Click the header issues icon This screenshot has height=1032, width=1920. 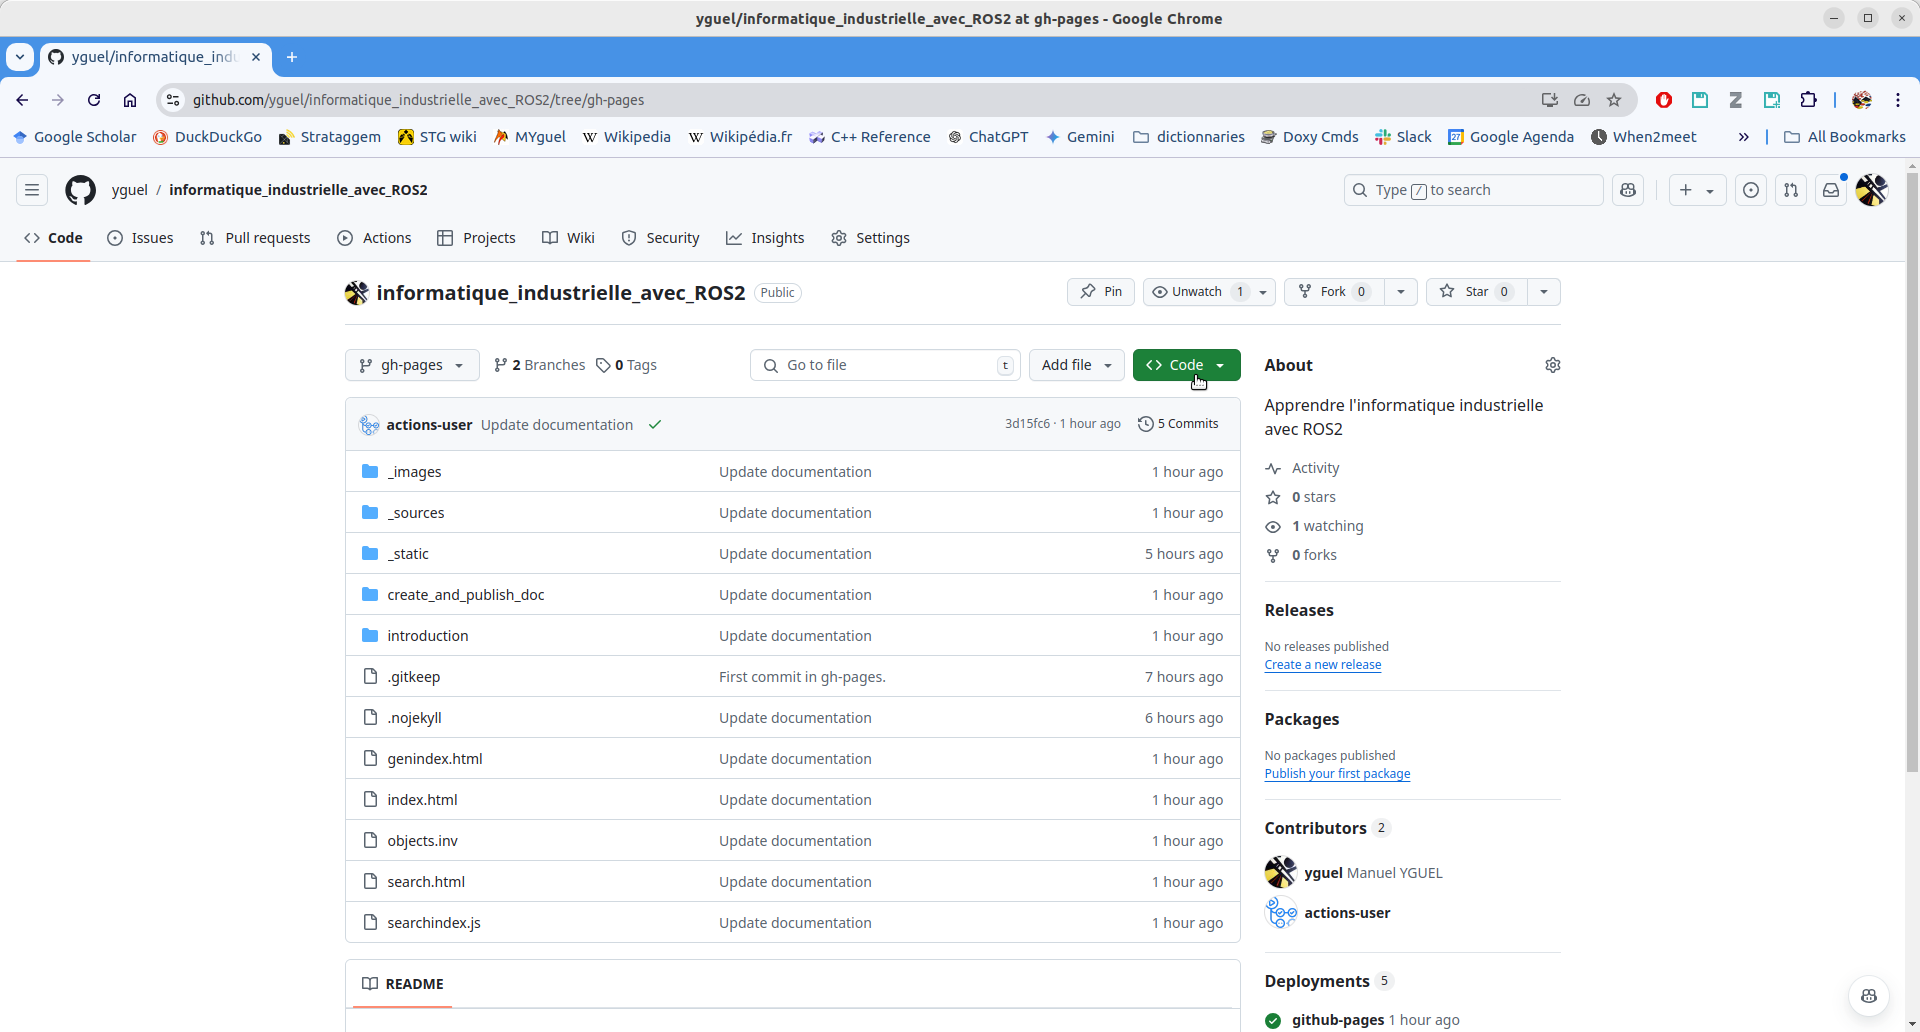[1751, 190]
